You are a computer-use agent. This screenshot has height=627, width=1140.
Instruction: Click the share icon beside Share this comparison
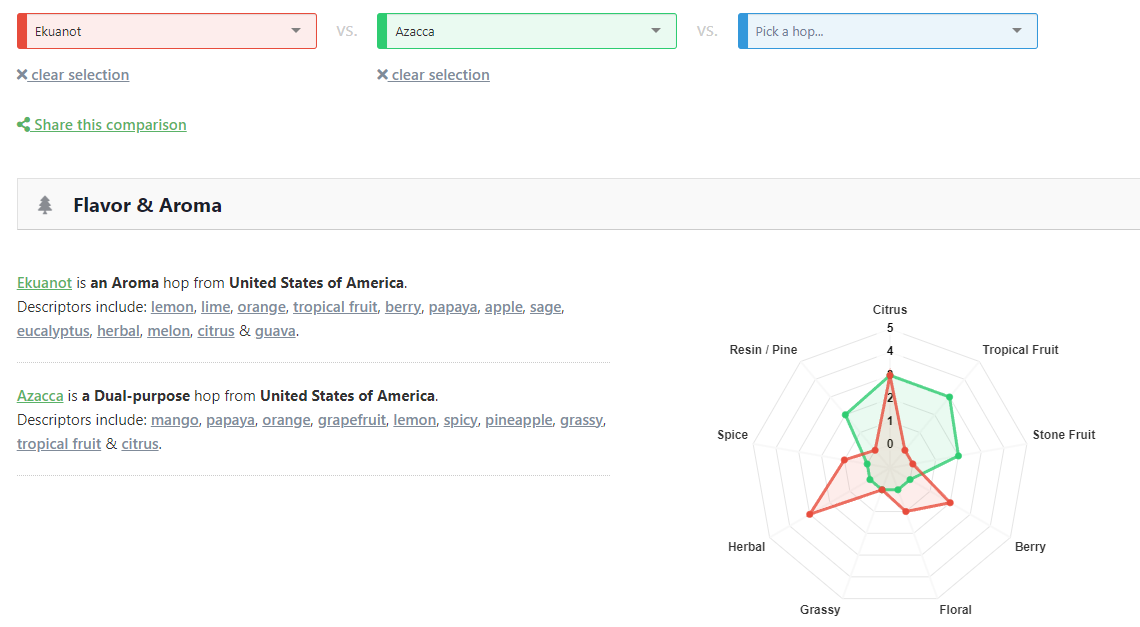click(x=23, y=125)
